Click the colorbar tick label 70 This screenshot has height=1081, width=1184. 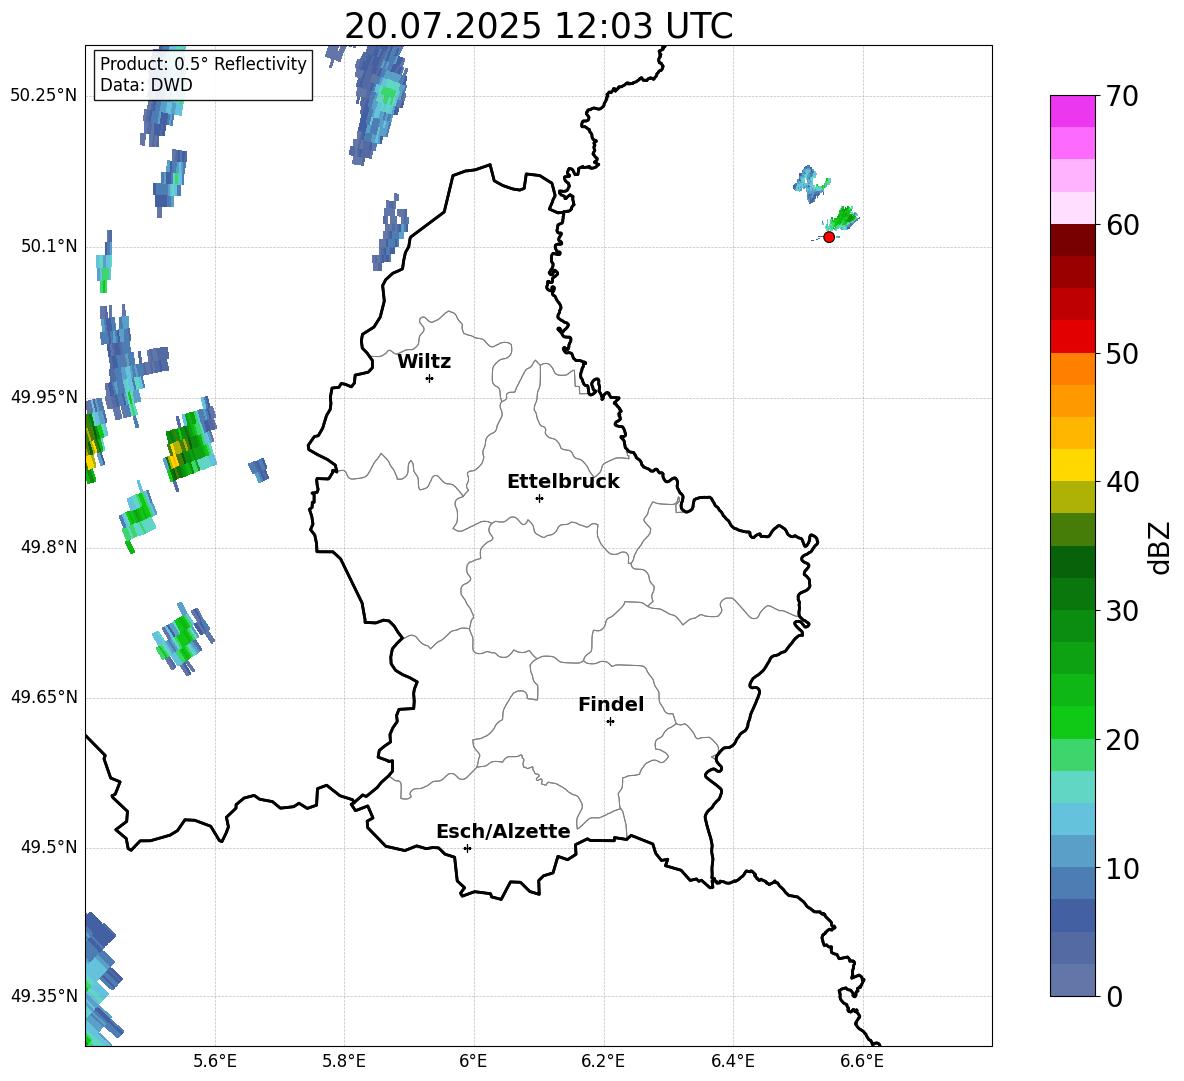[x=1122, y=96]
